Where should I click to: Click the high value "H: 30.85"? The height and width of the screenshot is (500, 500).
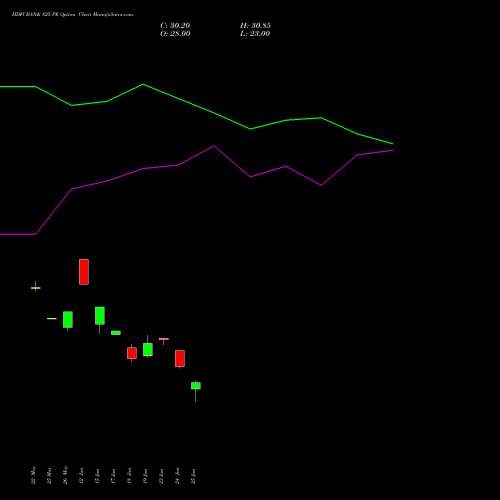pos(255,25)
